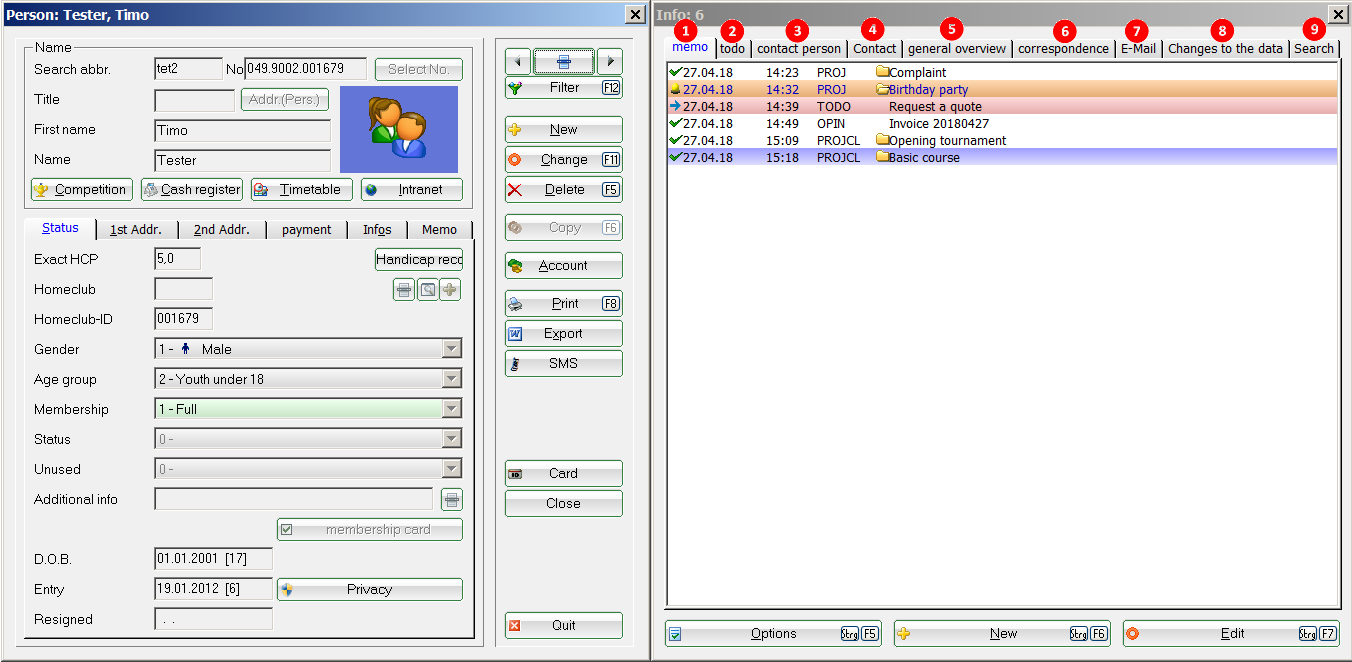Expand the Gender dropdown
Screen dimensions: 1352x662
(x=452, y=349)
